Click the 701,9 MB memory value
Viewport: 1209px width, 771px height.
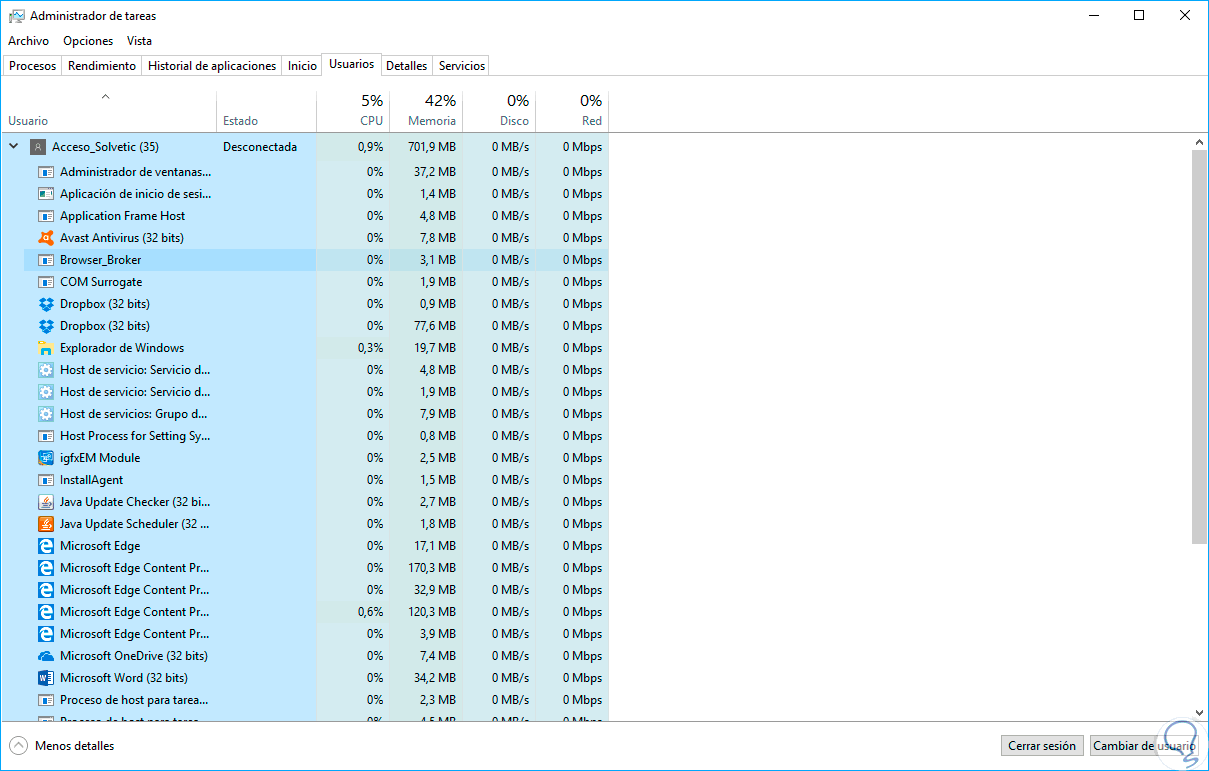[432, 147]
